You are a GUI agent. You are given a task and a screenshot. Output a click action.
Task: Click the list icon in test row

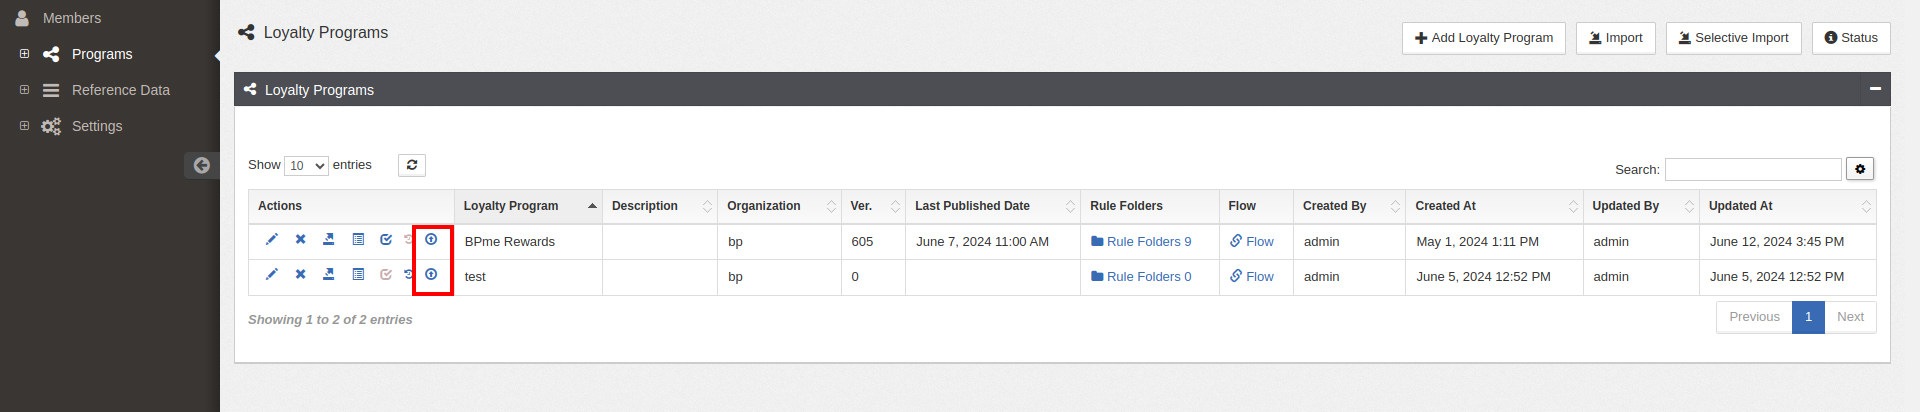[358, 274]
